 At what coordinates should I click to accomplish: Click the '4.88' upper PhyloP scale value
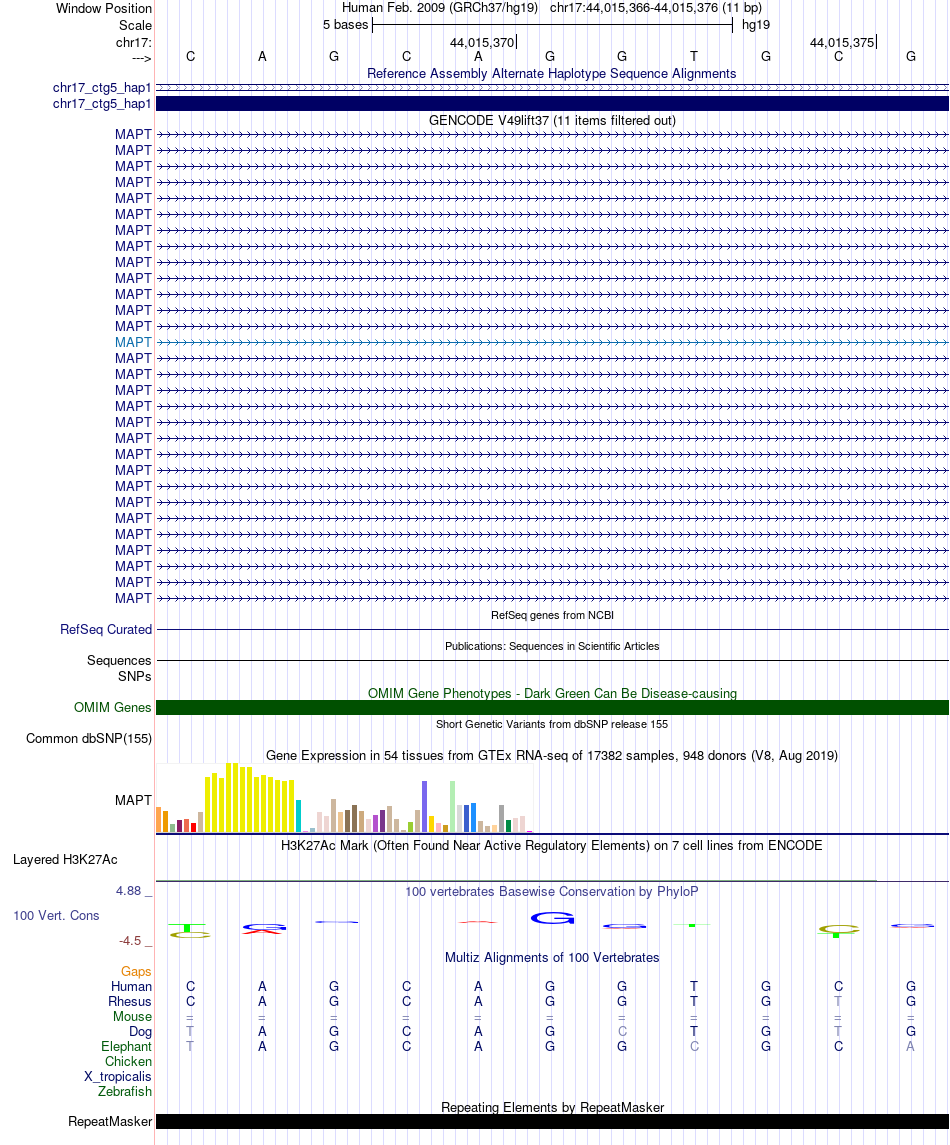click(129, 891)
